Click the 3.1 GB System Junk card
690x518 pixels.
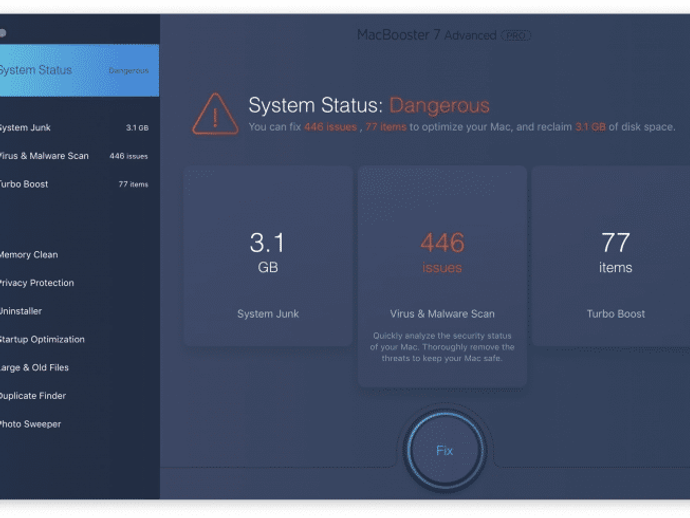click(x=268, y=256)
